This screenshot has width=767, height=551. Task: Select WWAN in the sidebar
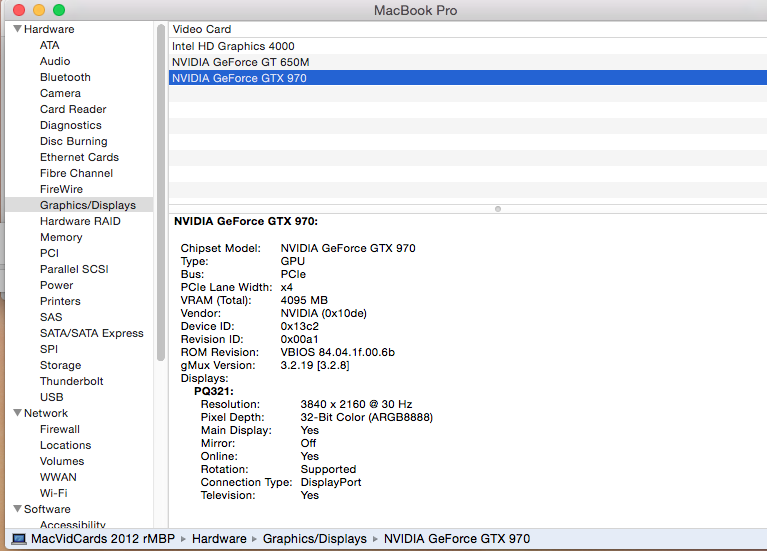coord(58,477)
